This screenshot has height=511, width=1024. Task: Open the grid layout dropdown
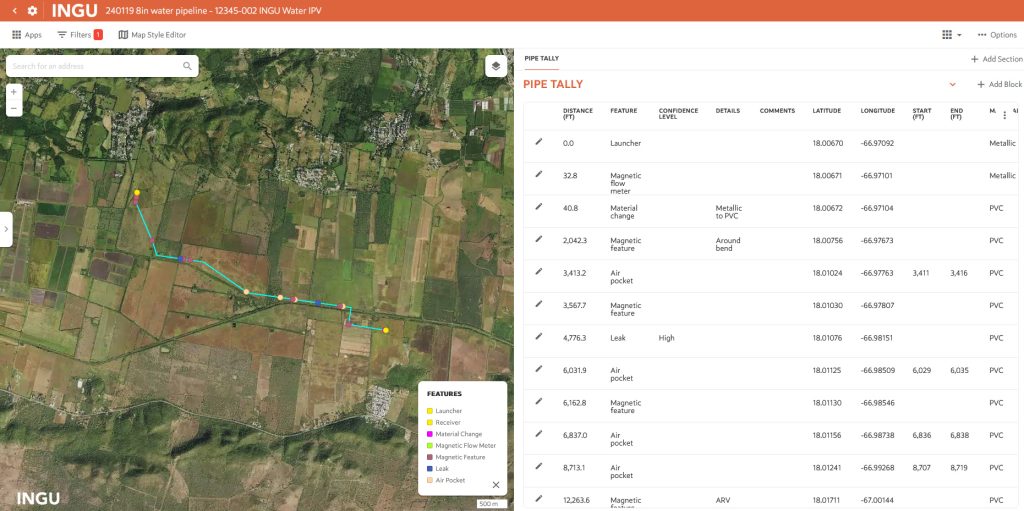952,35
